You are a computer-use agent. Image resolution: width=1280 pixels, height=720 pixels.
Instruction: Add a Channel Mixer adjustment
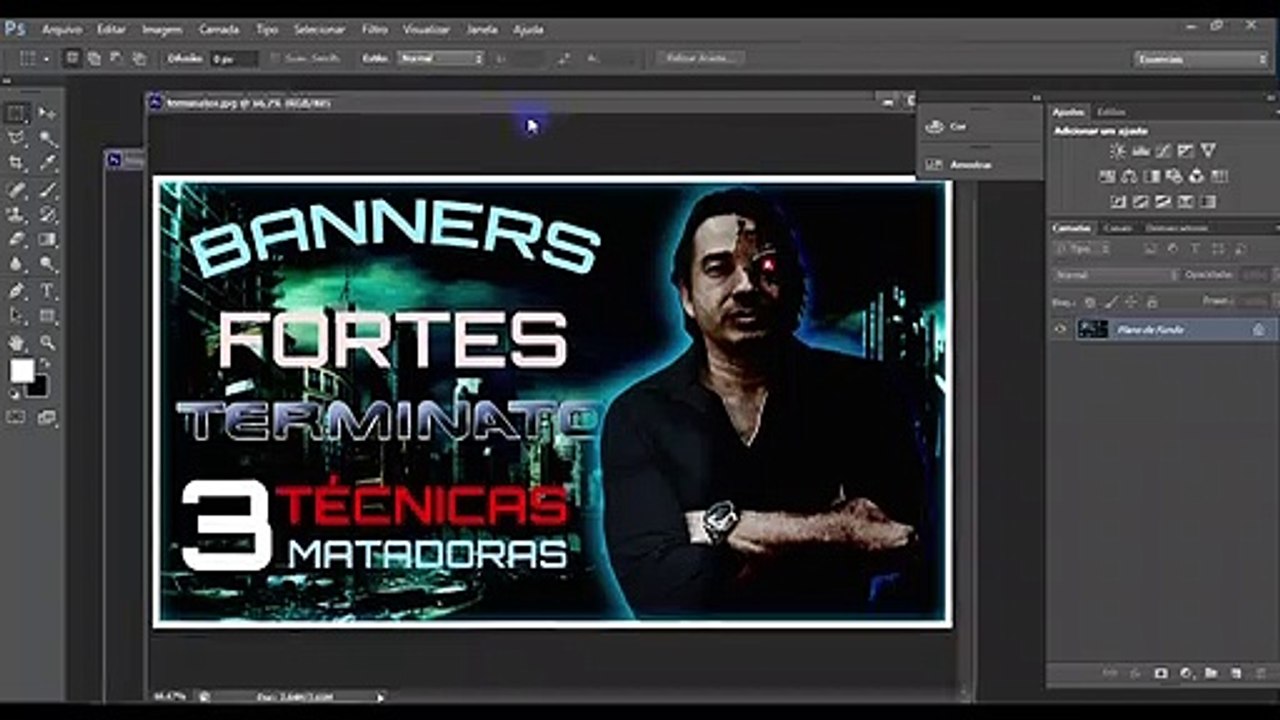tap(1196, 176)
